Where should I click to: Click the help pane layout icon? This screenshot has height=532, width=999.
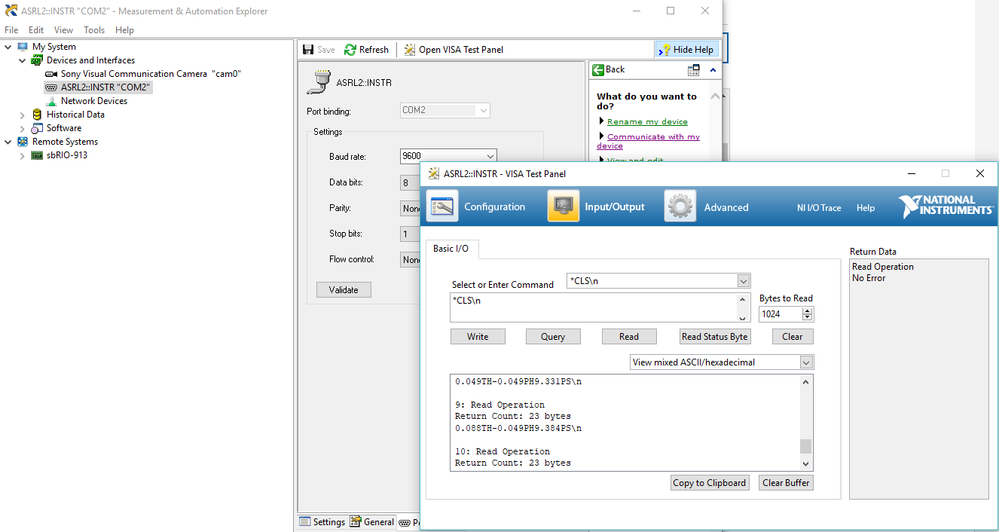tap(694, 70)
